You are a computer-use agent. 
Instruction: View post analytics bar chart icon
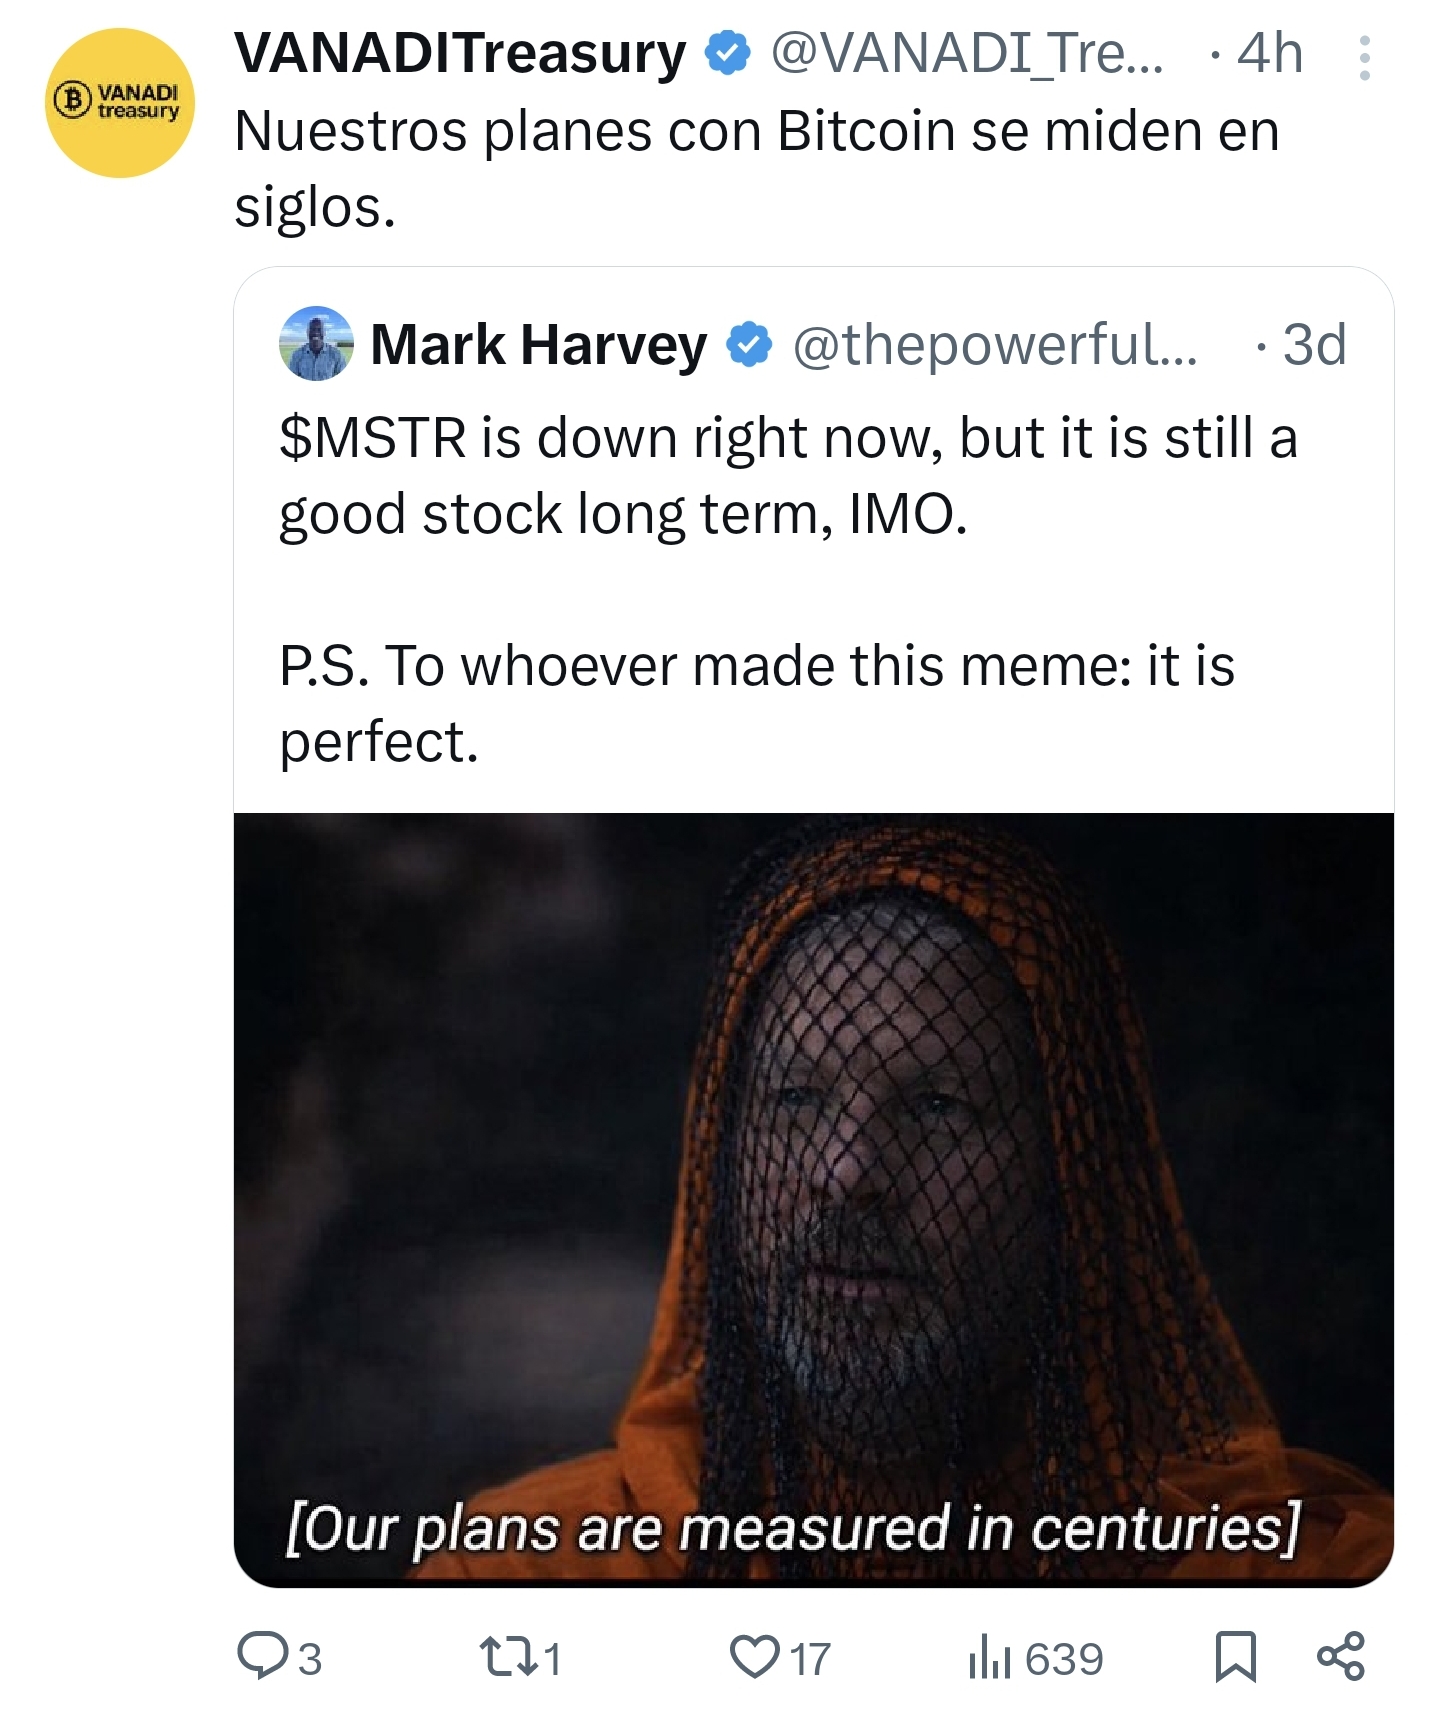[990, 1656]
